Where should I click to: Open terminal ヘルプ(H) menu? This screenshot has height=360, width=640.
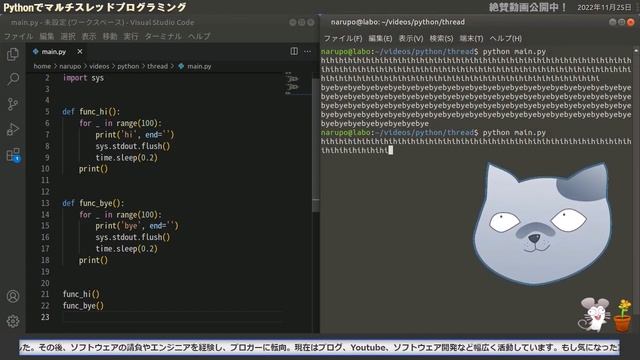point(506,38)
